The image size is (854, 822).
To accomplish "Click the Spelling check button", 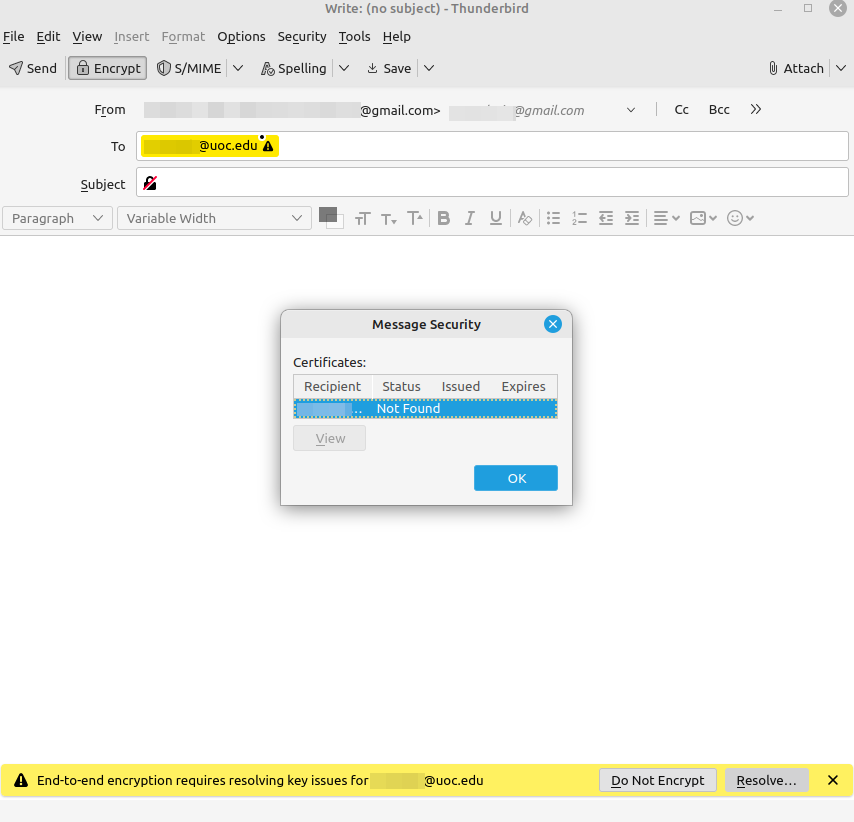I will pos(294,68).
